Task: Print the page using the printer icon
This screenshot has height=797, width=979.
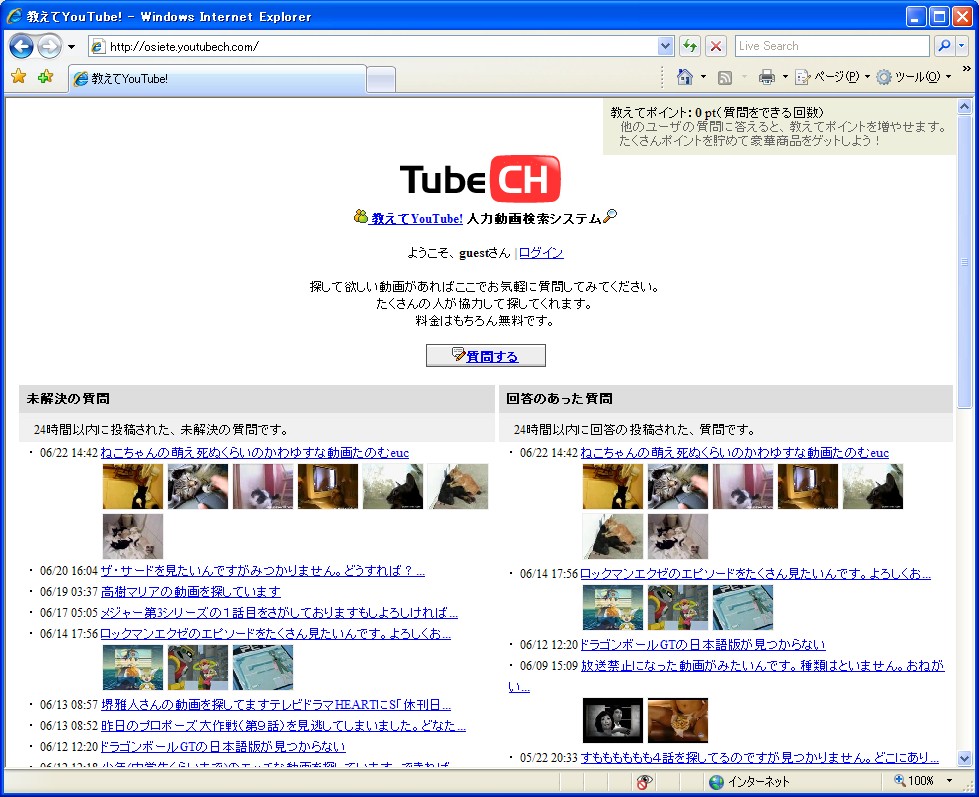Action: click(x=767, y=77)
